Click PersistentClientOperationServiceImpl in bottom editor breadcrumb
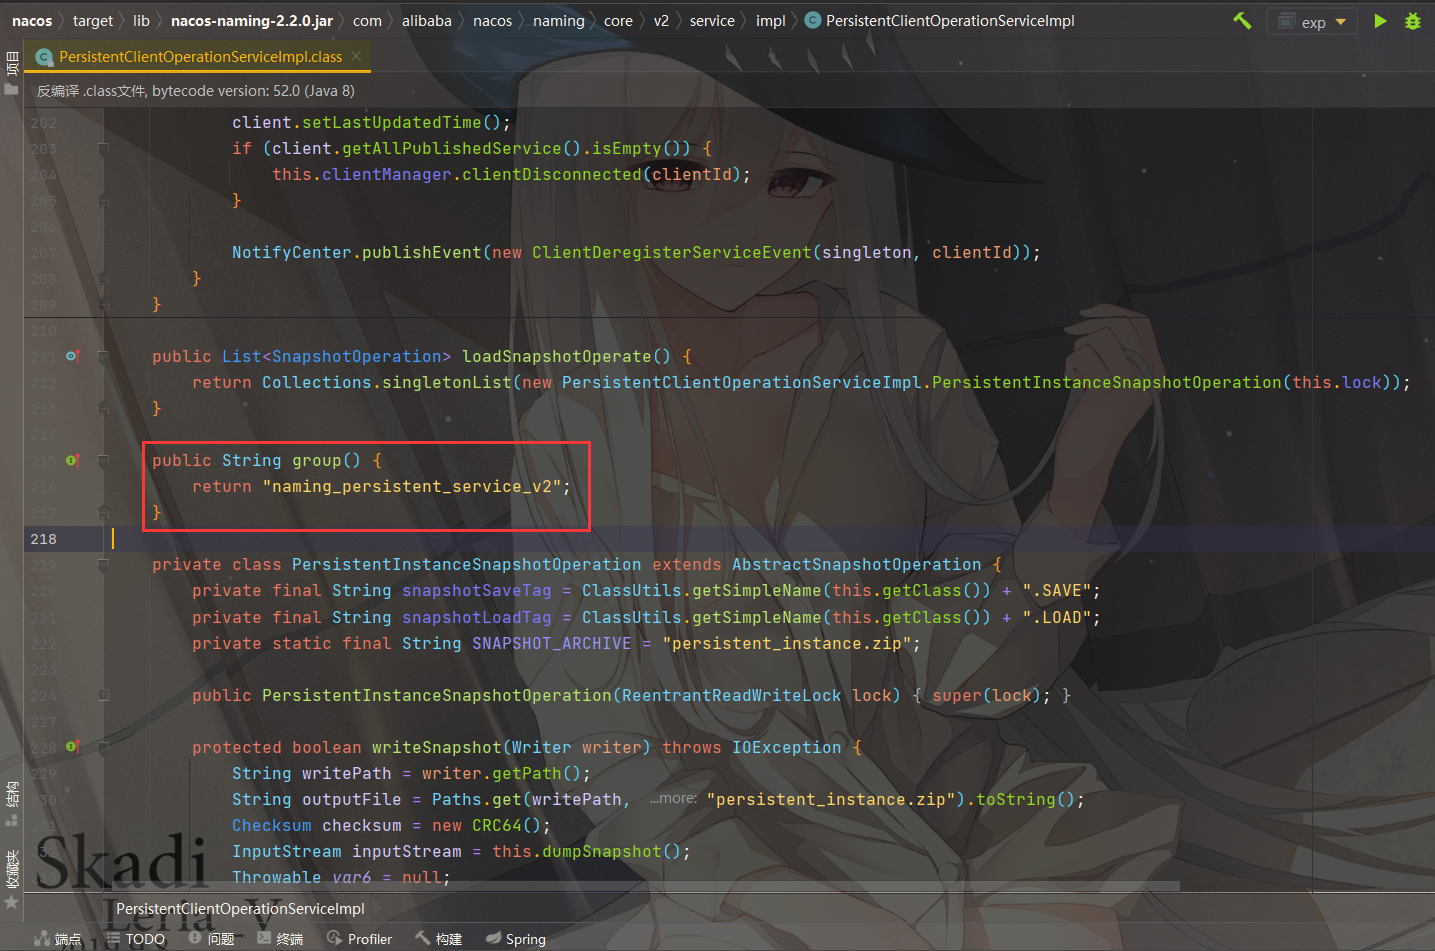This screenshot has height=951, width=1435. (240, 908)
